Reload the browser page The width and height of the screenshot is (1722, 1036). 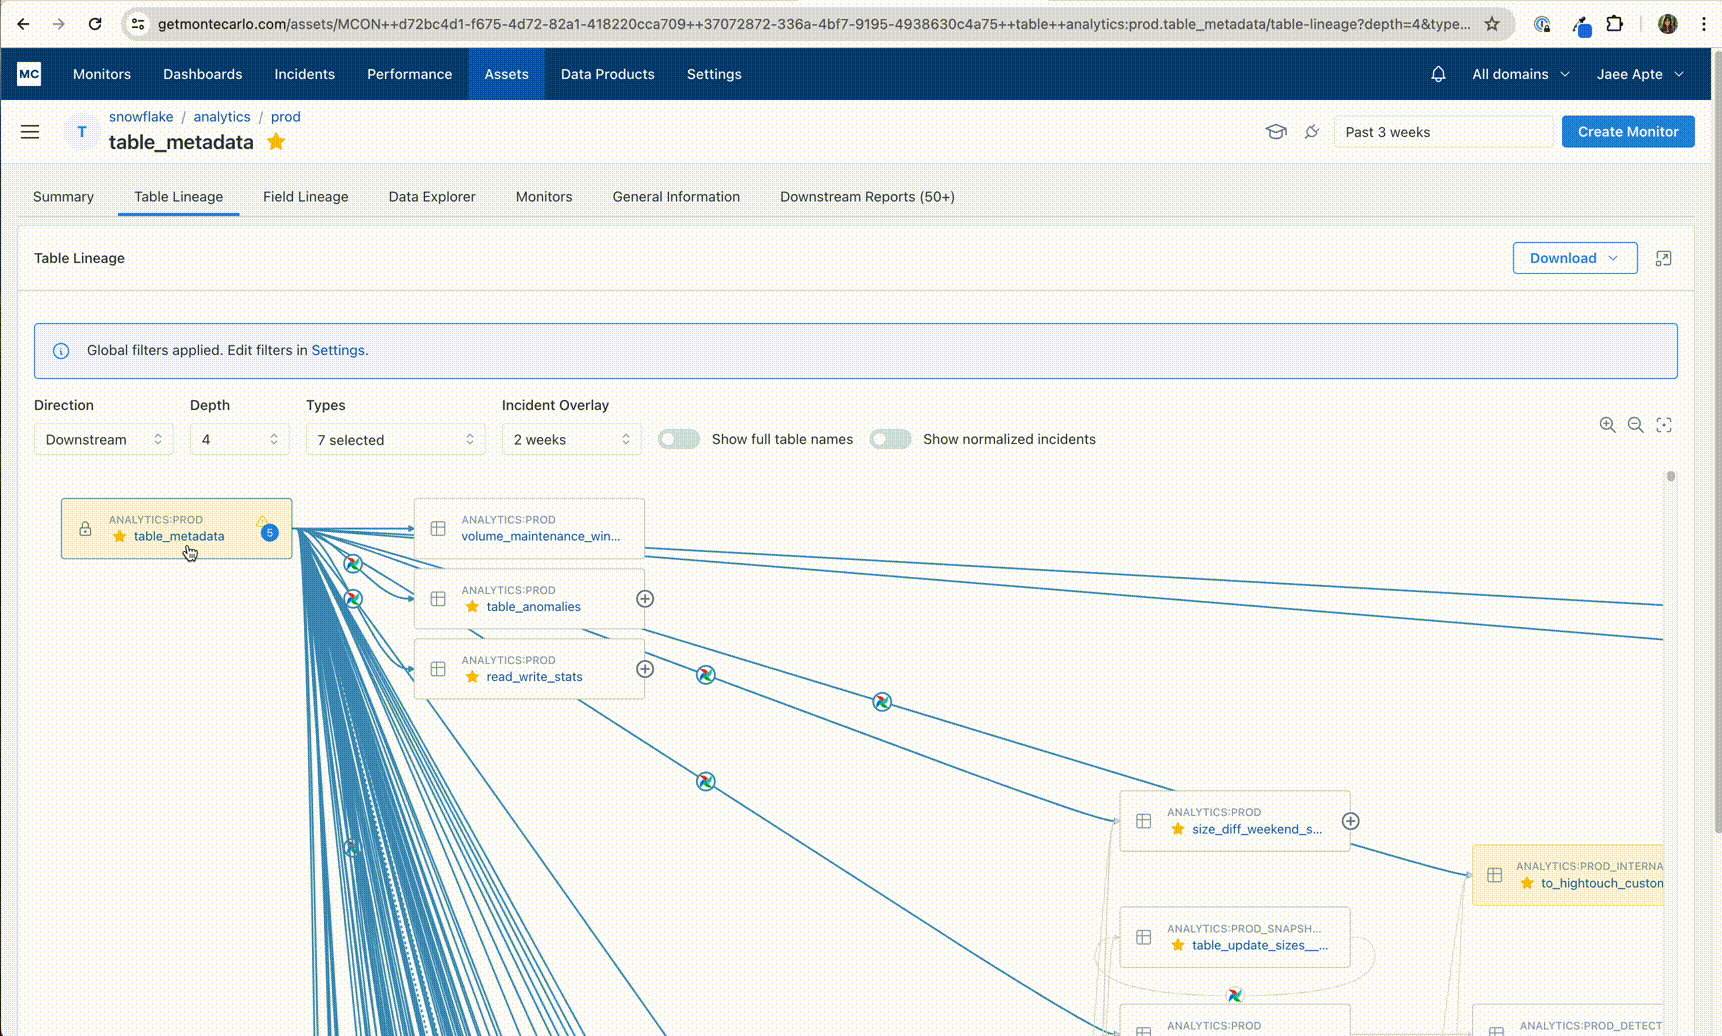coord(95,24)
